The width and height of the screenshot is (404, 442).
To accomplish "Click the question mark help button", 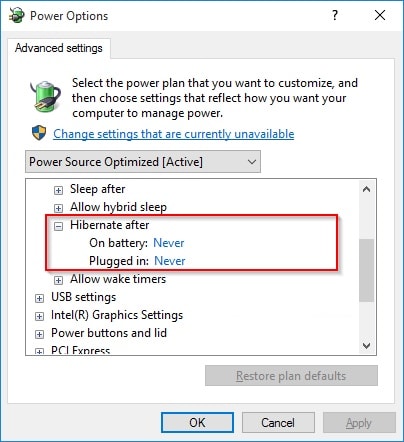I will (335, 15).
